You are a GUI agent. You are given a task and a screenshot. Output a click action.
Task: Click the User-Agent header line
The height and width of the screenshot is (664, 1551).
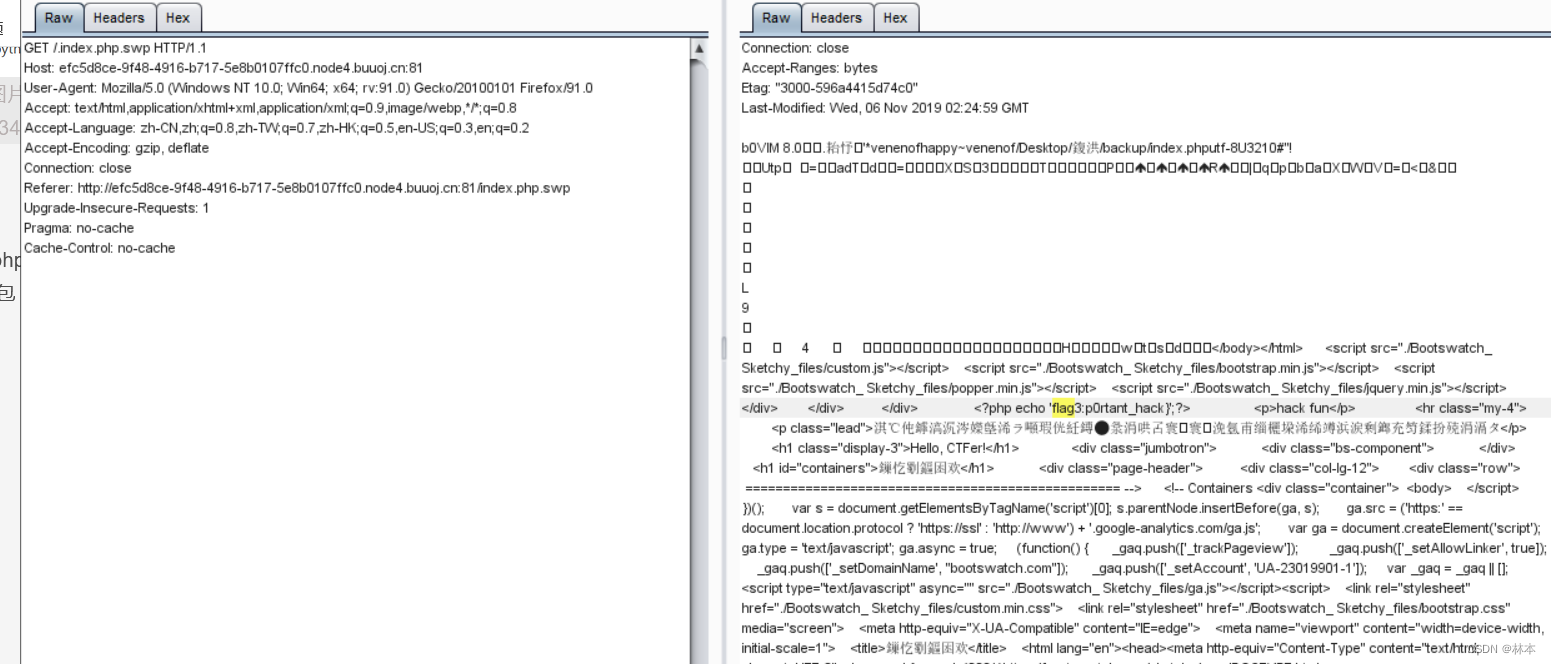(x=308, y=88)
